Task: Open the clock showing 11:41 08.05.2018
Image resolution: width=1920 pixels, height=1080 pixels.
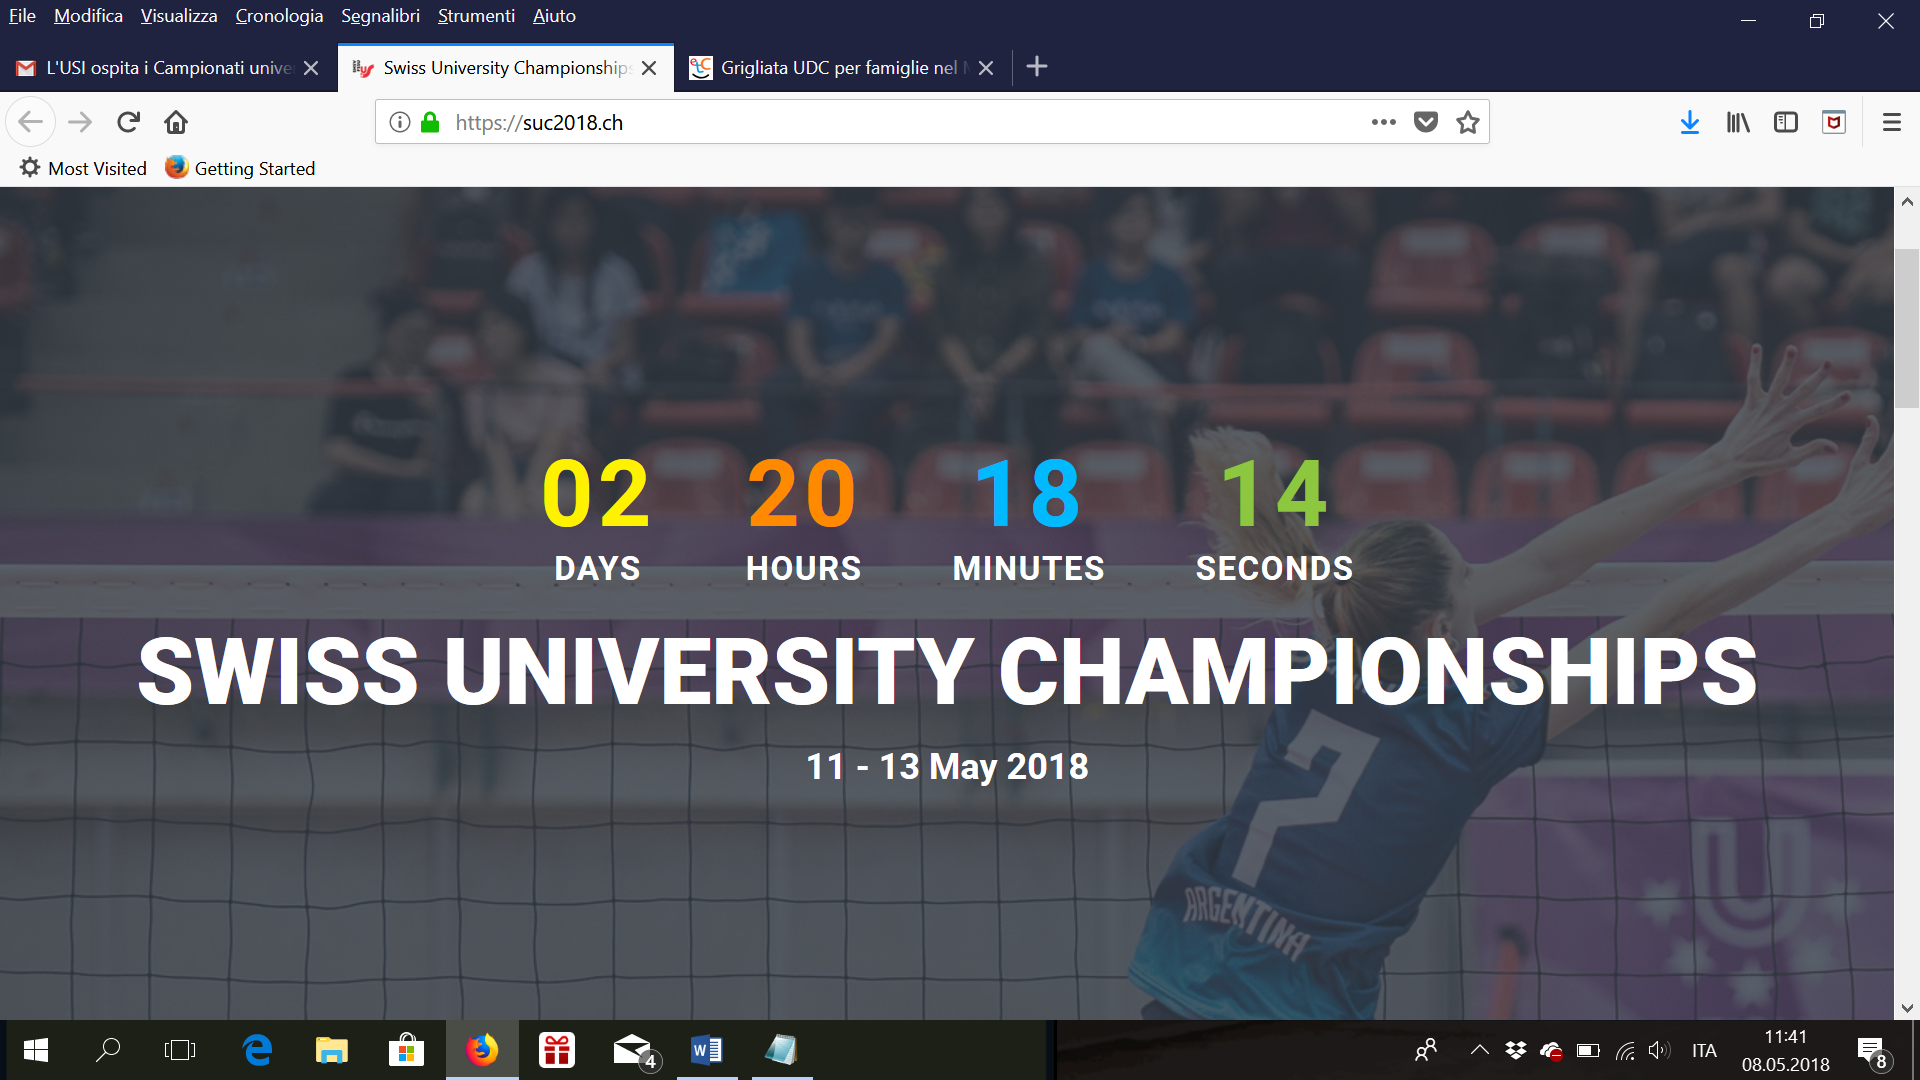Action: tap(1786, 1051)
